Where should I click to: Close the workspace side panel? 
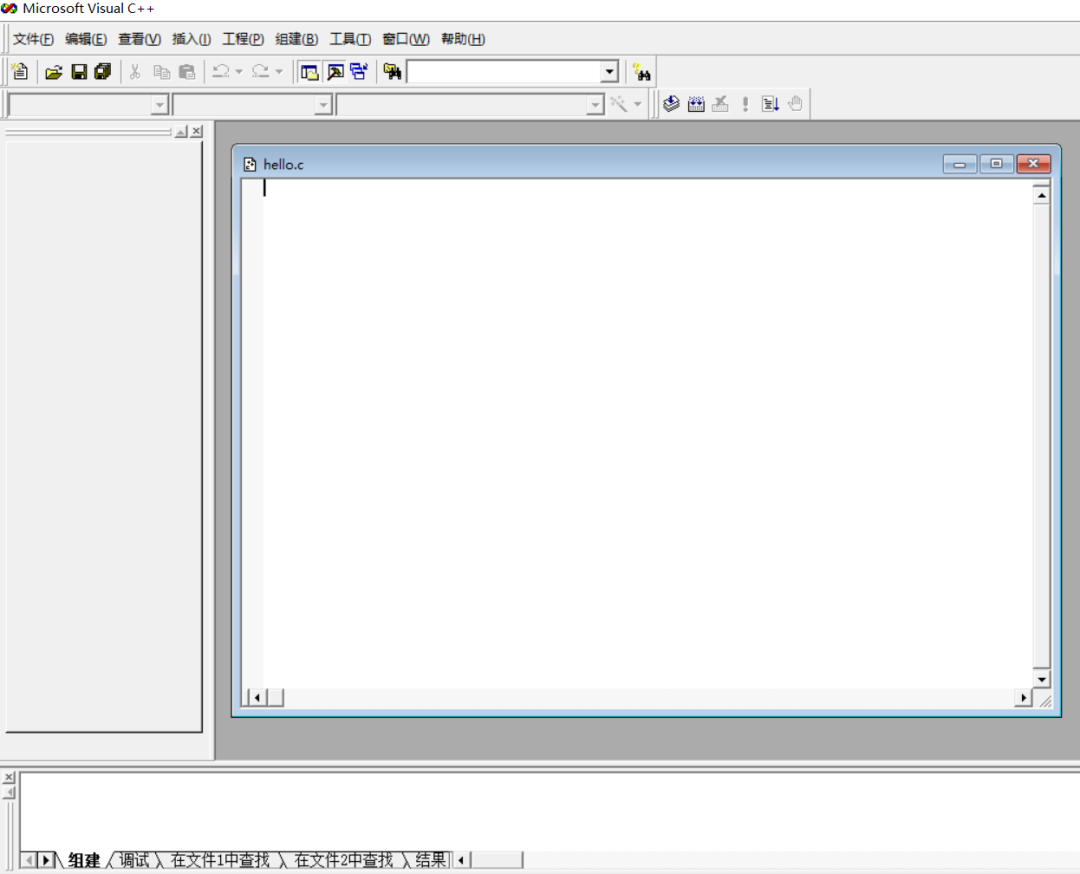[197, 132]
